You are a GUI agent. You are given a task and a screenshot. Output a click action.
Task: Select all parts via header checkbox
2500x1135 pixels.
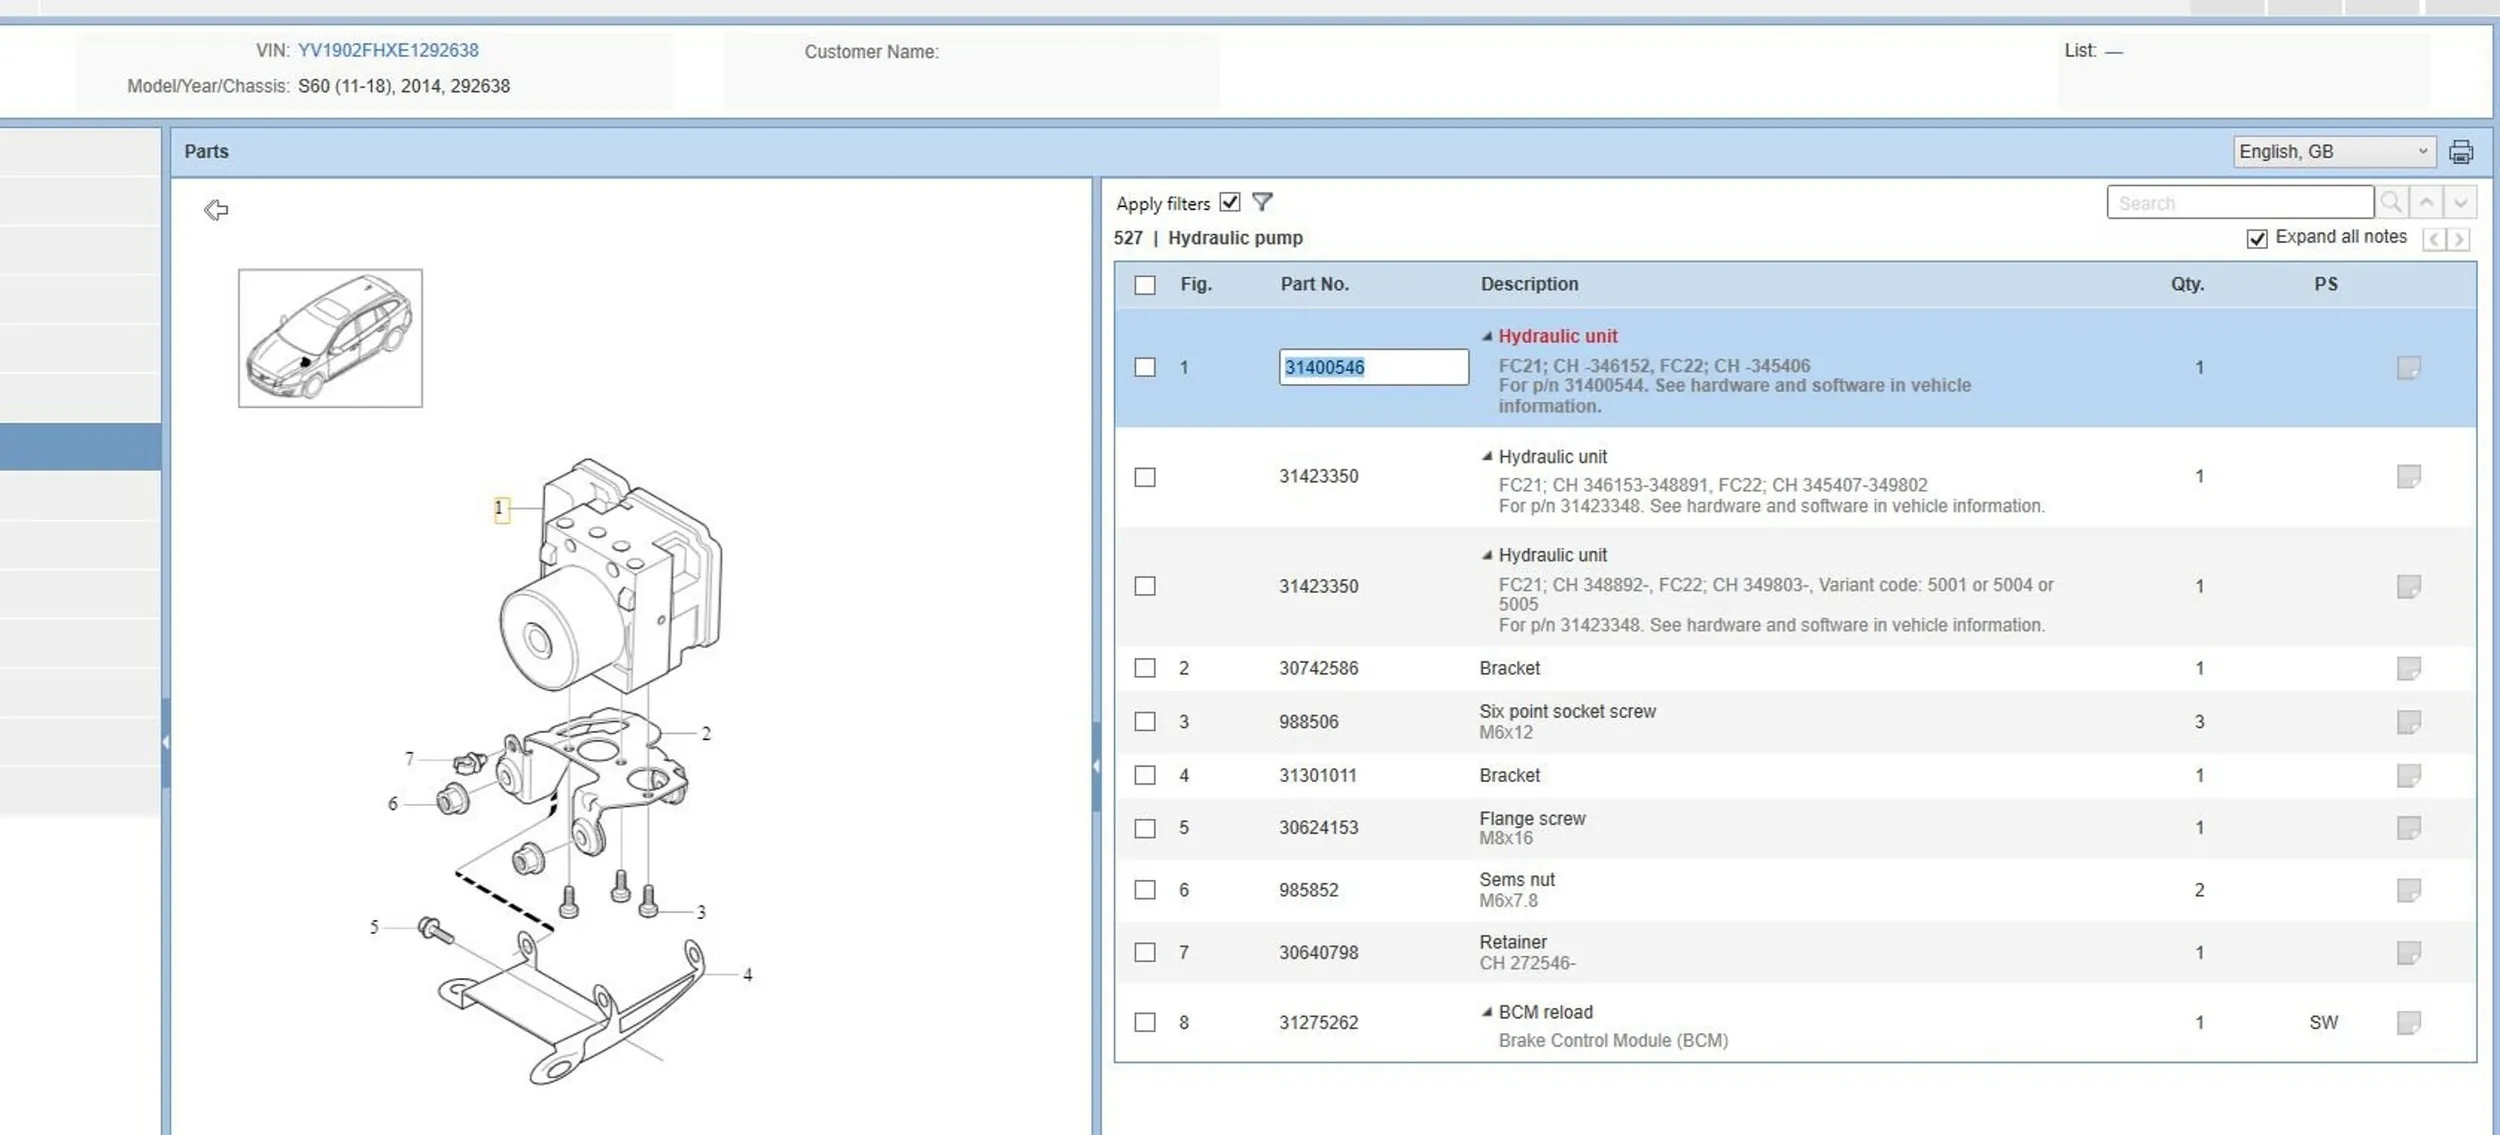click(1145, 285)
